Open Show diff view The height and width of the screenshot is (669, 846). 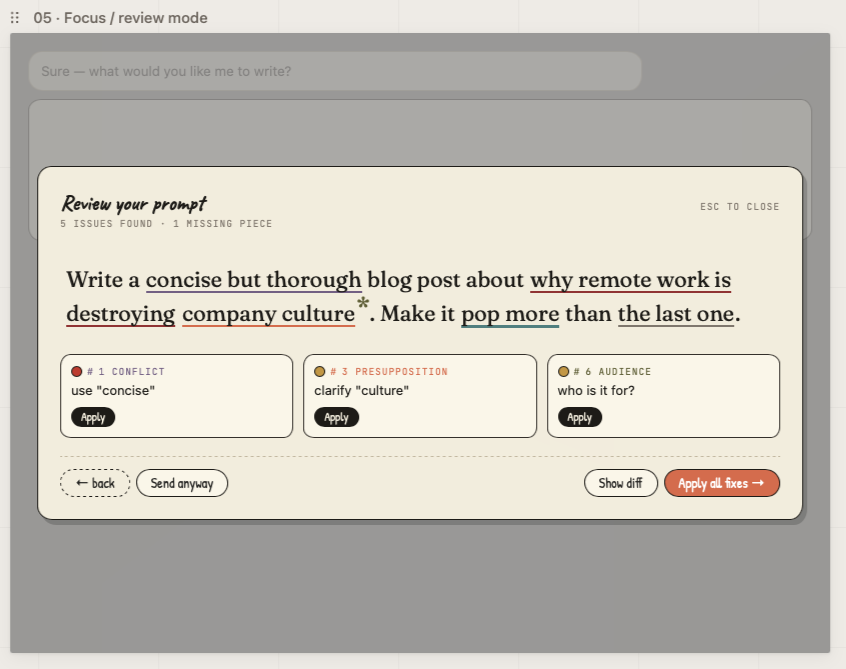coord(620,483)
